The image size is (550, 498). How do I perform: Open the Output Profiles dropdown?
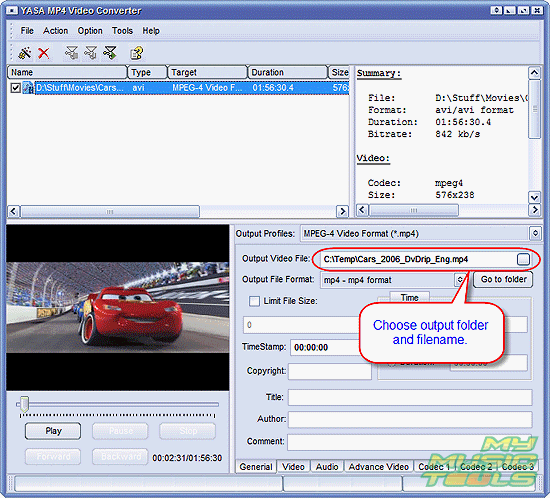[x=535, y=233]
